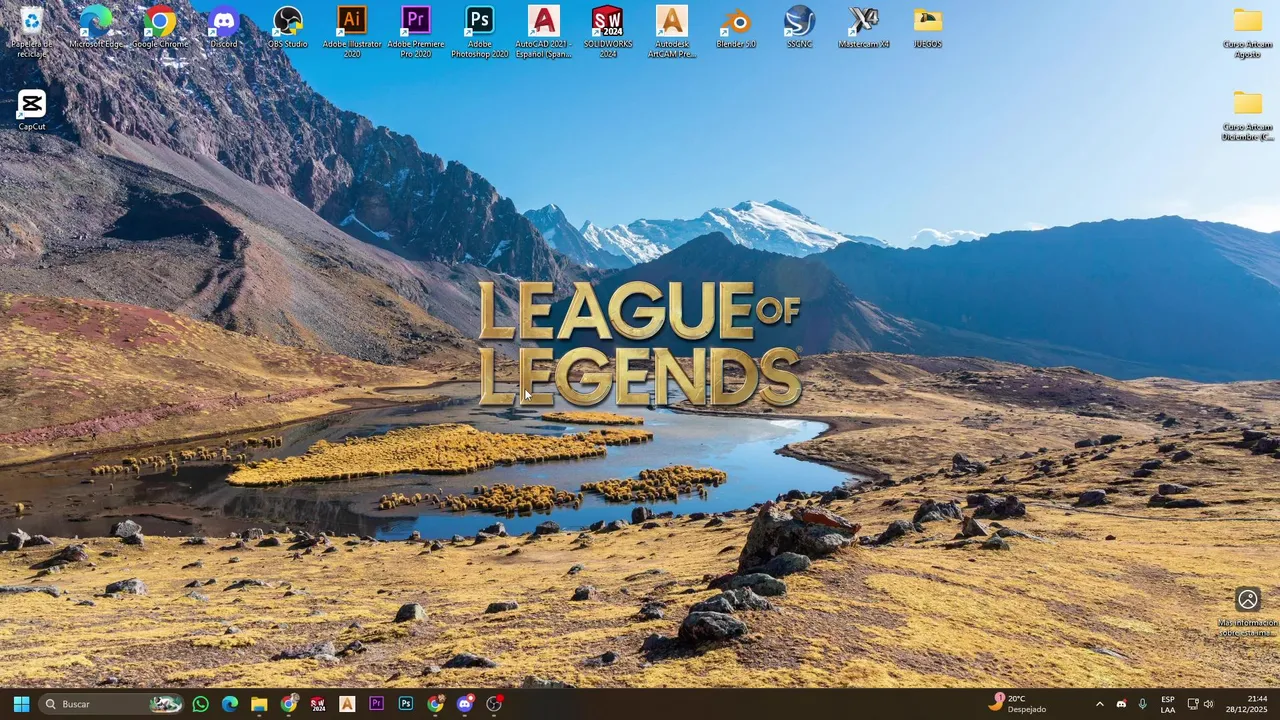Open Premiere Pro from the taskbar
The width and height of the screenshot is (1280, 720).
(377, 704)
